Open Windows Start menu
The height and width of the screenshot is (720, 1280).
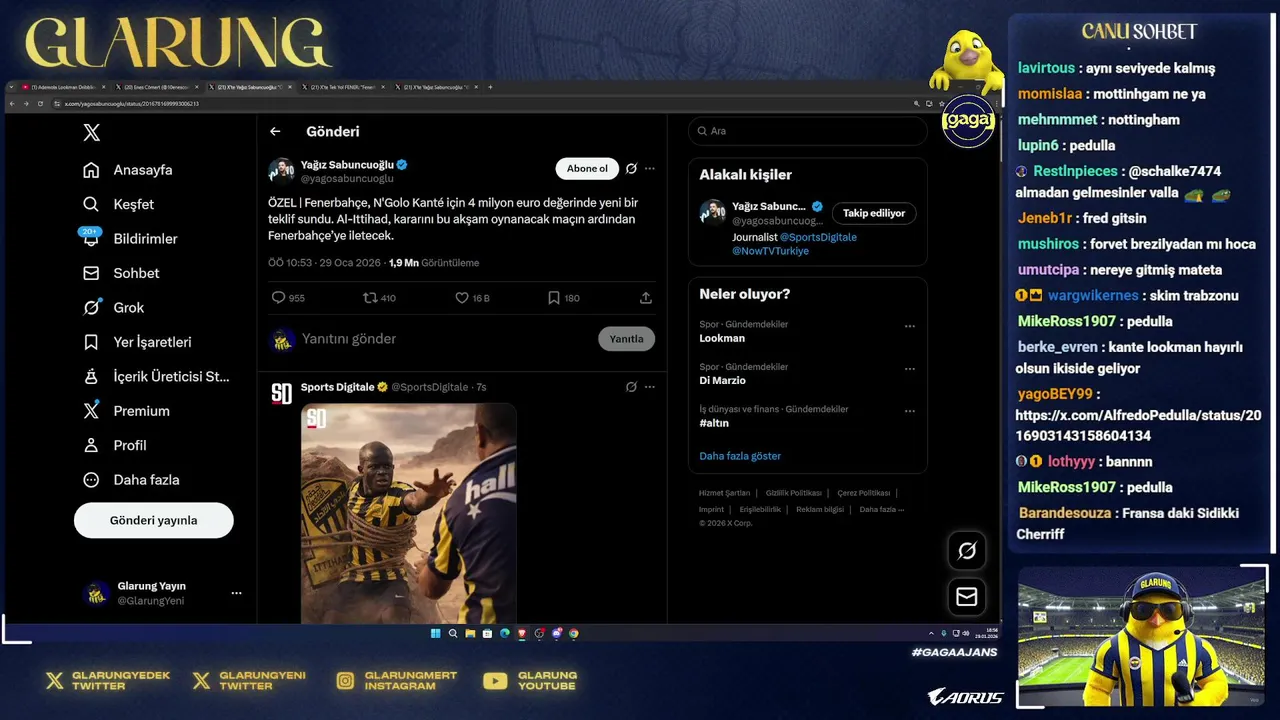435,633
